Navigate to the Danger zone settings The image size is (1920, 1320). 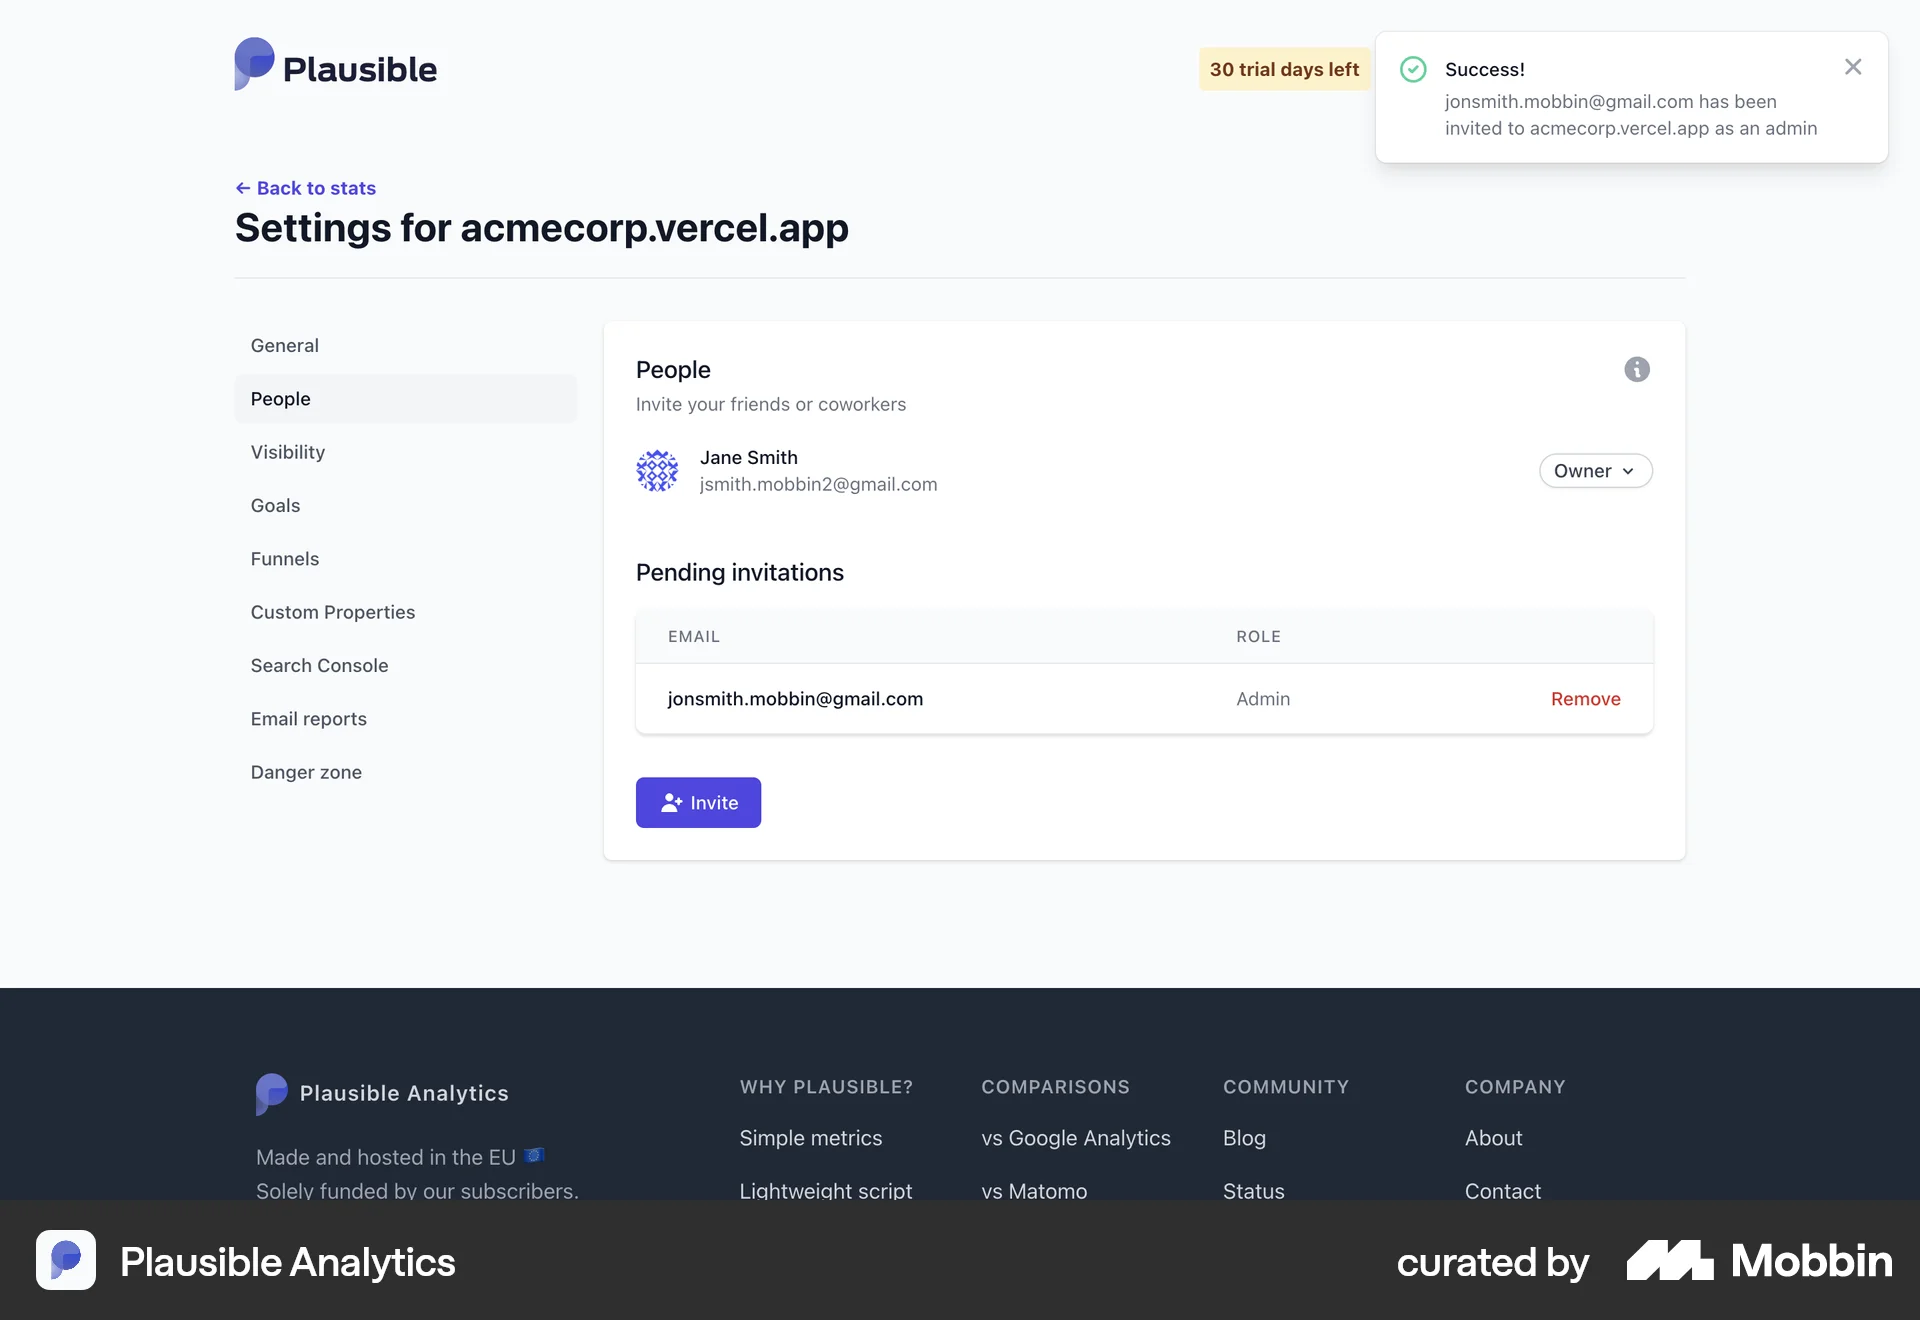pyautogui.click(x=305, y=772)
